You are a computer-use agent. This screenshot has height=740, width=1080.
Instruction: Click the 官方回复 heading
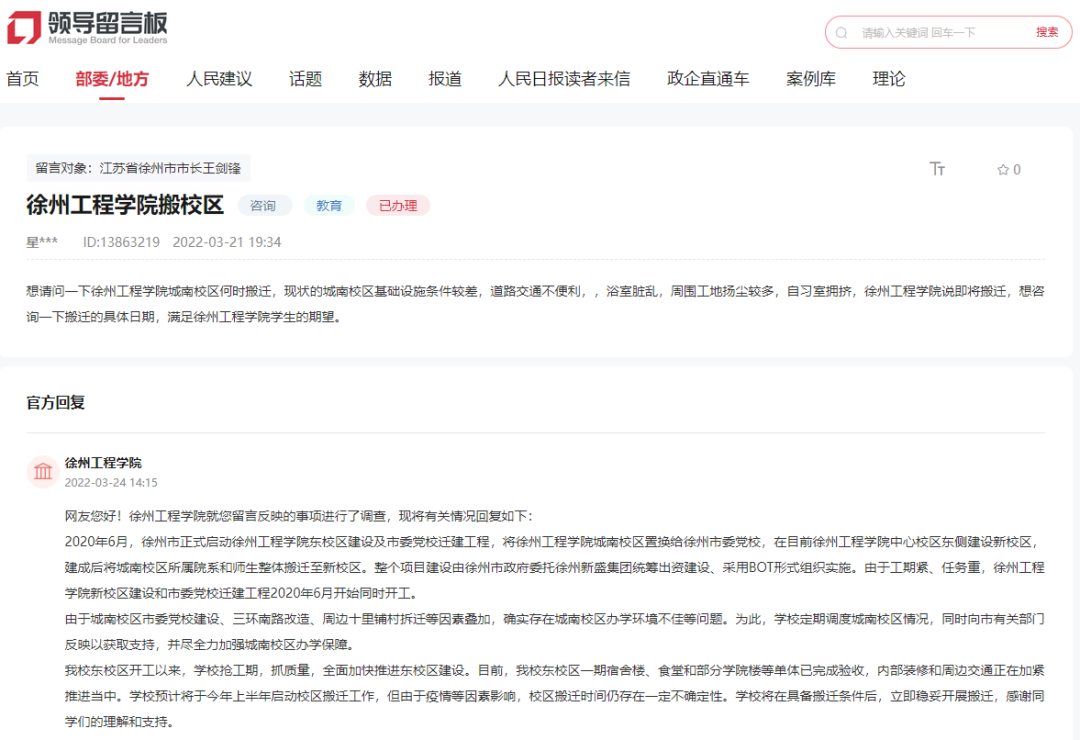[x=56, y=402]
